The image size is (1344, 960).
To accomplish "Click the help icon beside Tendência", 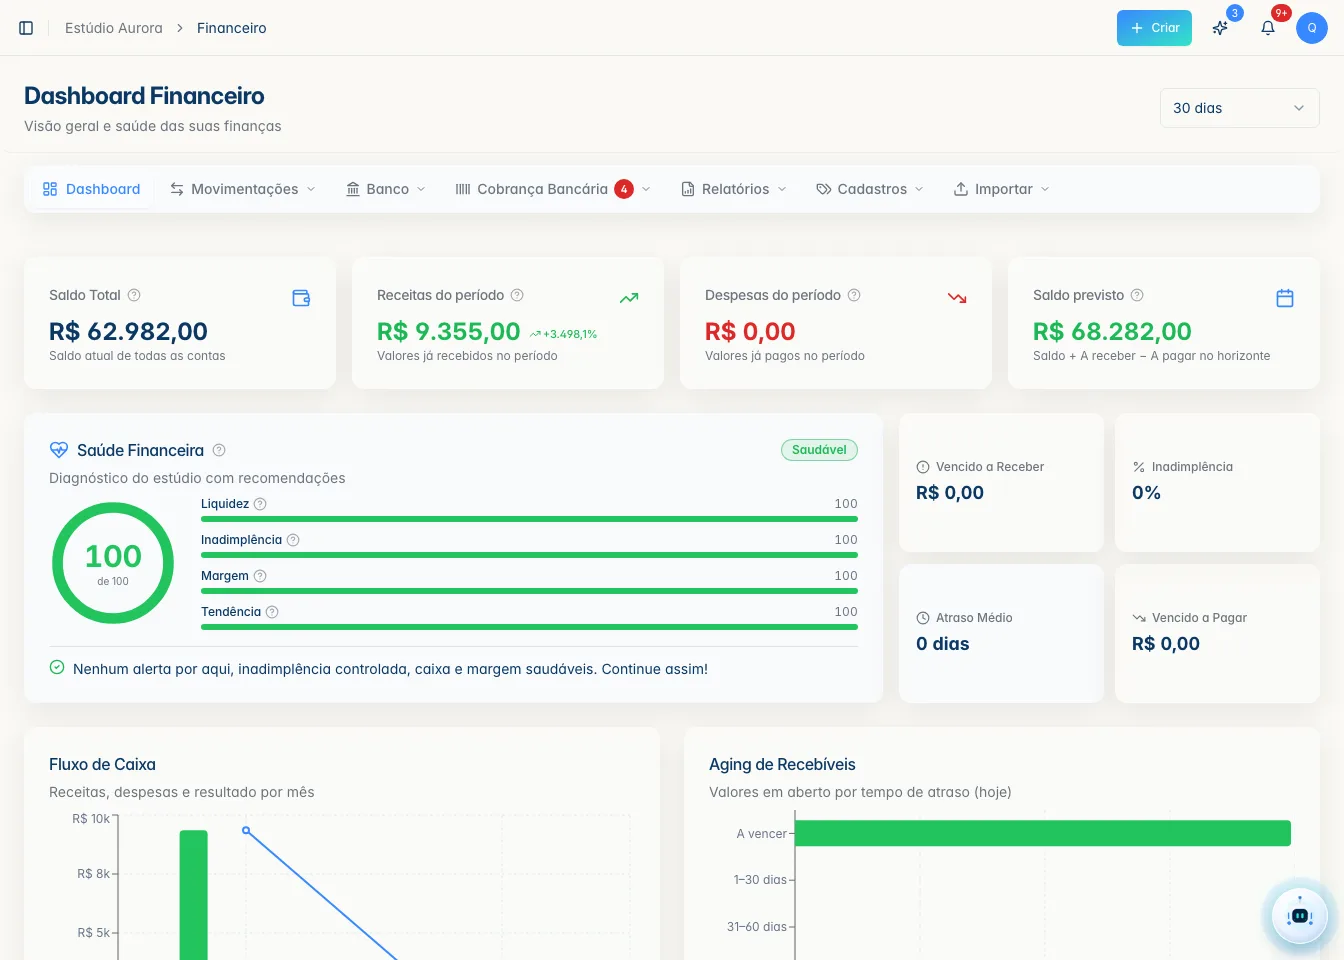I will (x=272, y=612).
